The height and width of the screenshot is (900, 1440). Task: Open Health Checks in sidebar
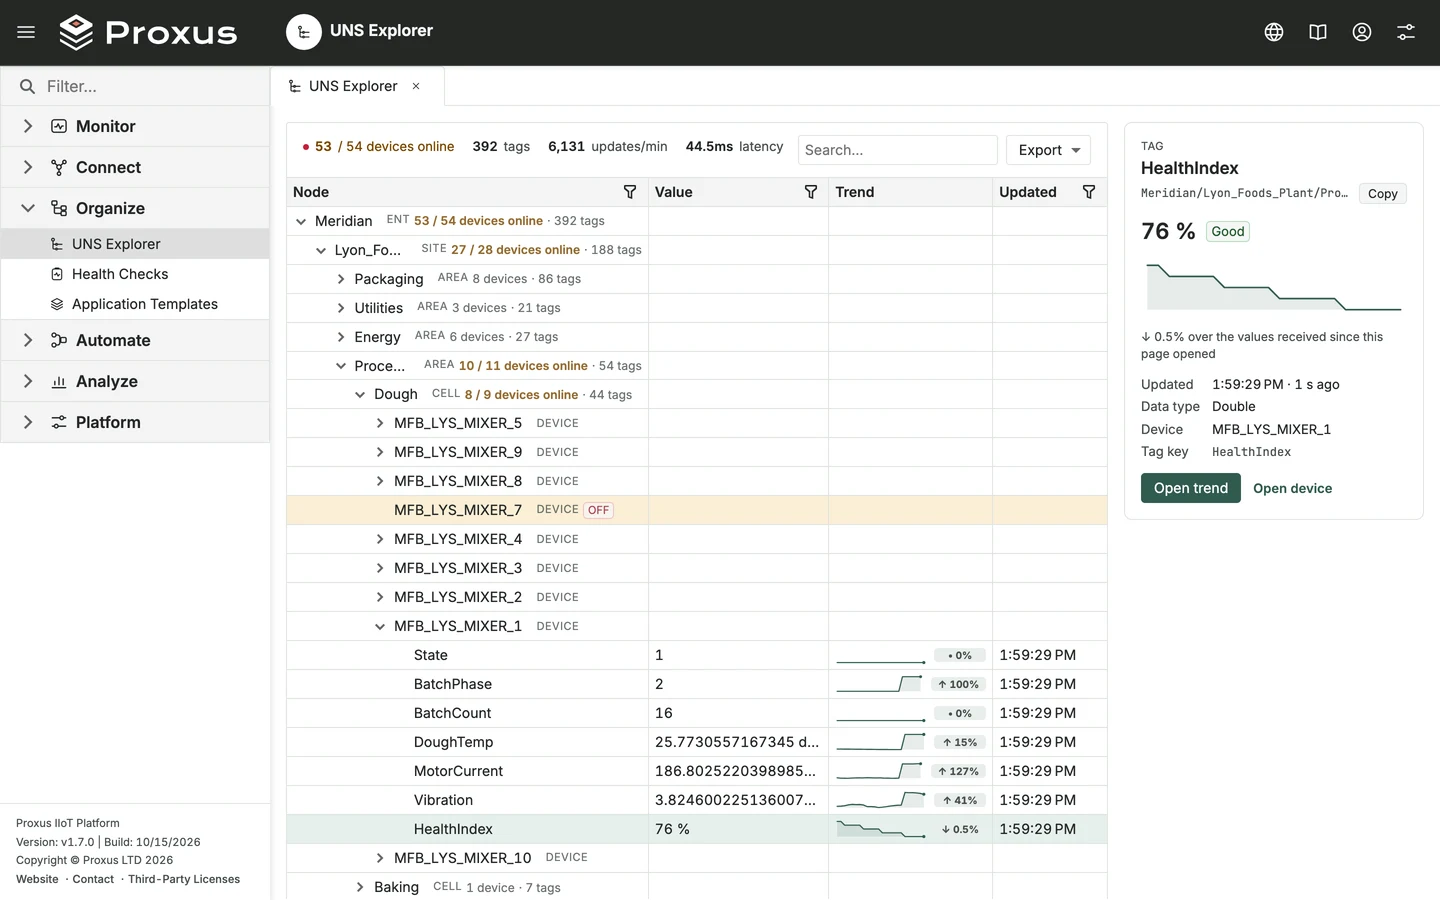click(x=135, y=274)
